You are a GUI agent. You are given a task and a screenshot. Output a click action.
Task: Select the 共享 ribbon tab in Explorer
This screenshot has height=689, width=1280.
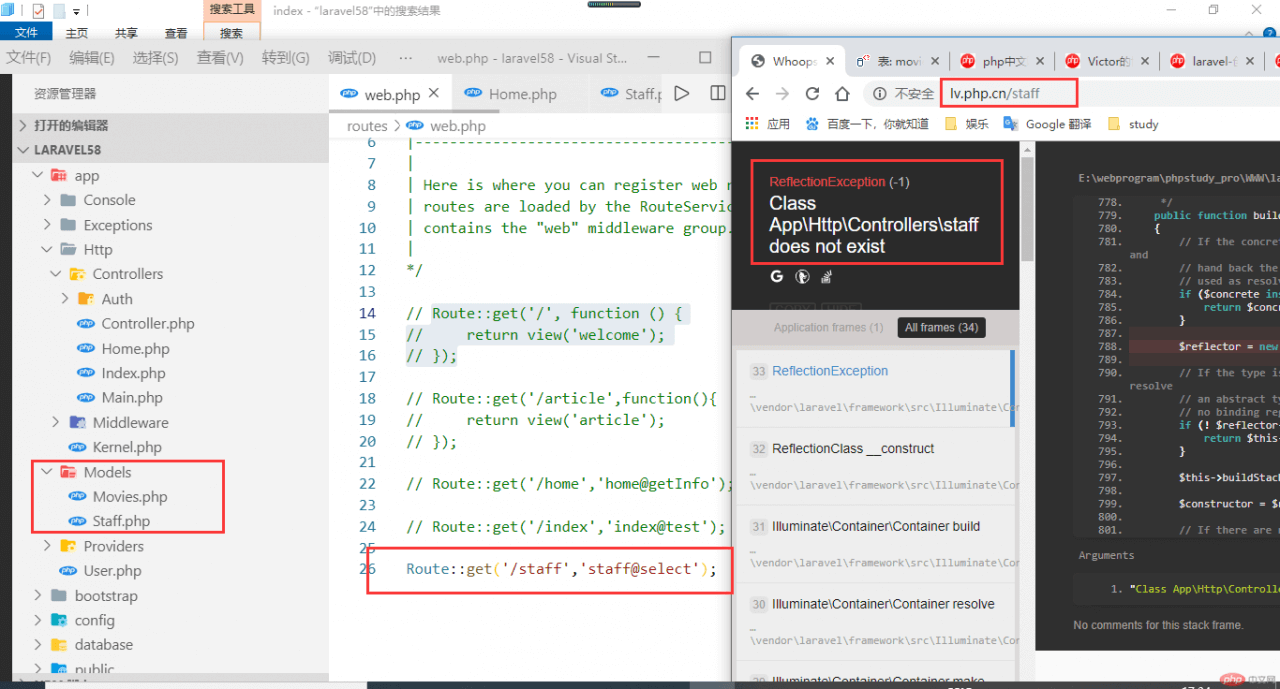click(x=126, y=33)
